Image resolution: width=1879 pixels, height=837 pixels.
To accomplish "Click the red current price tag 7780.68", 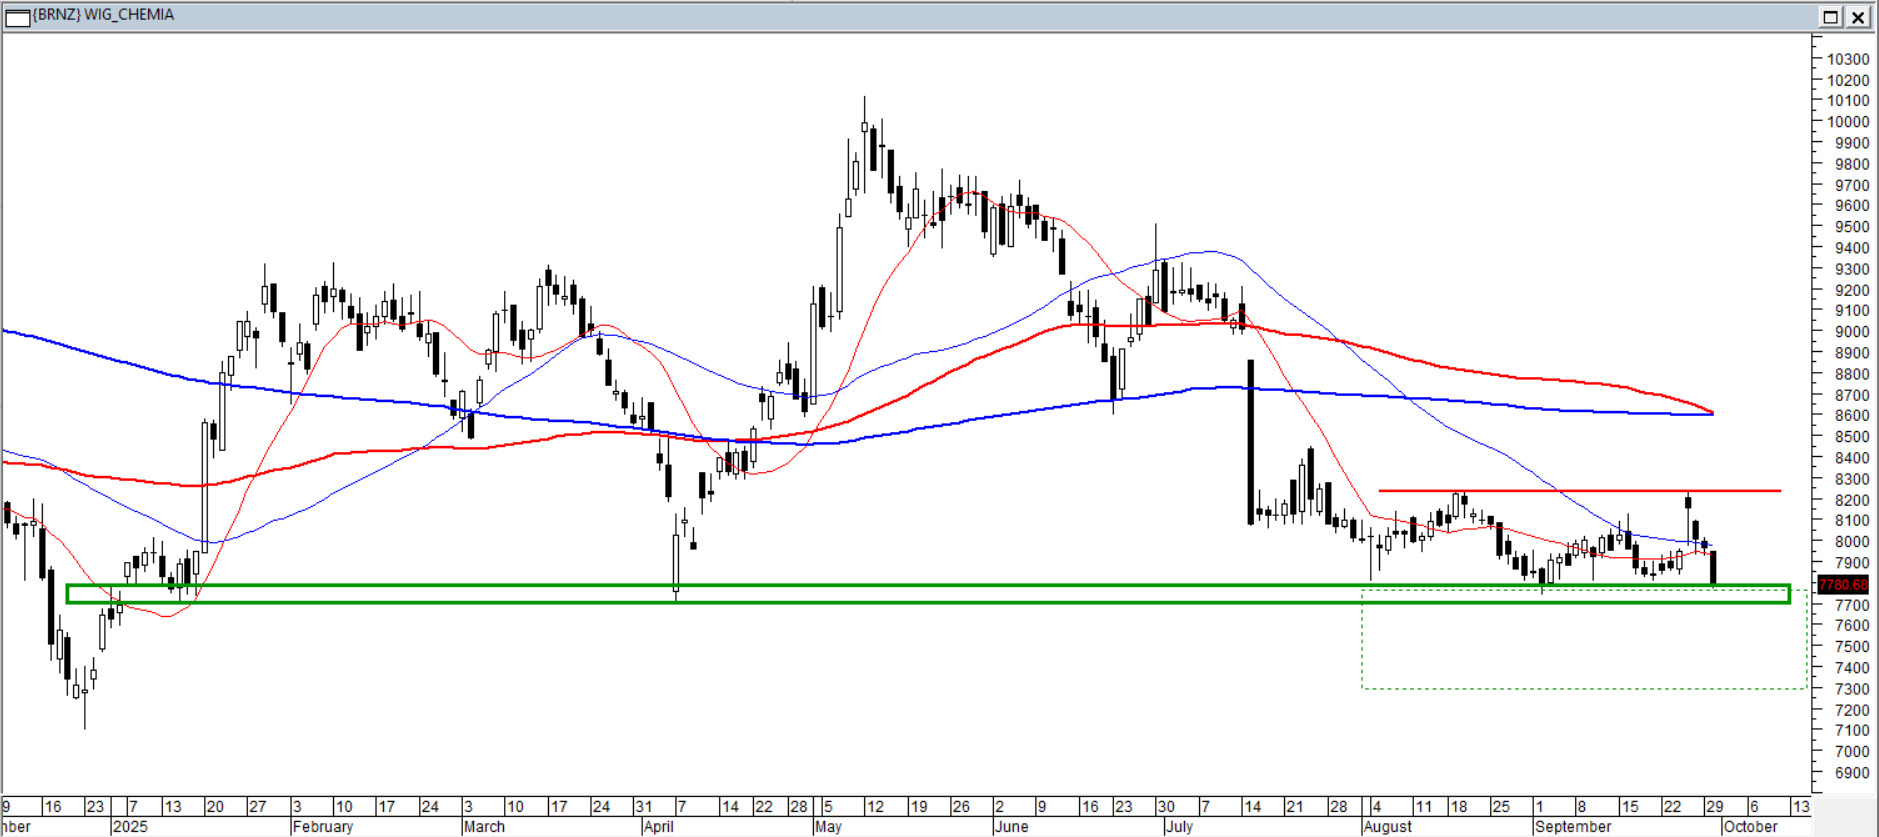I will 1842,585.
